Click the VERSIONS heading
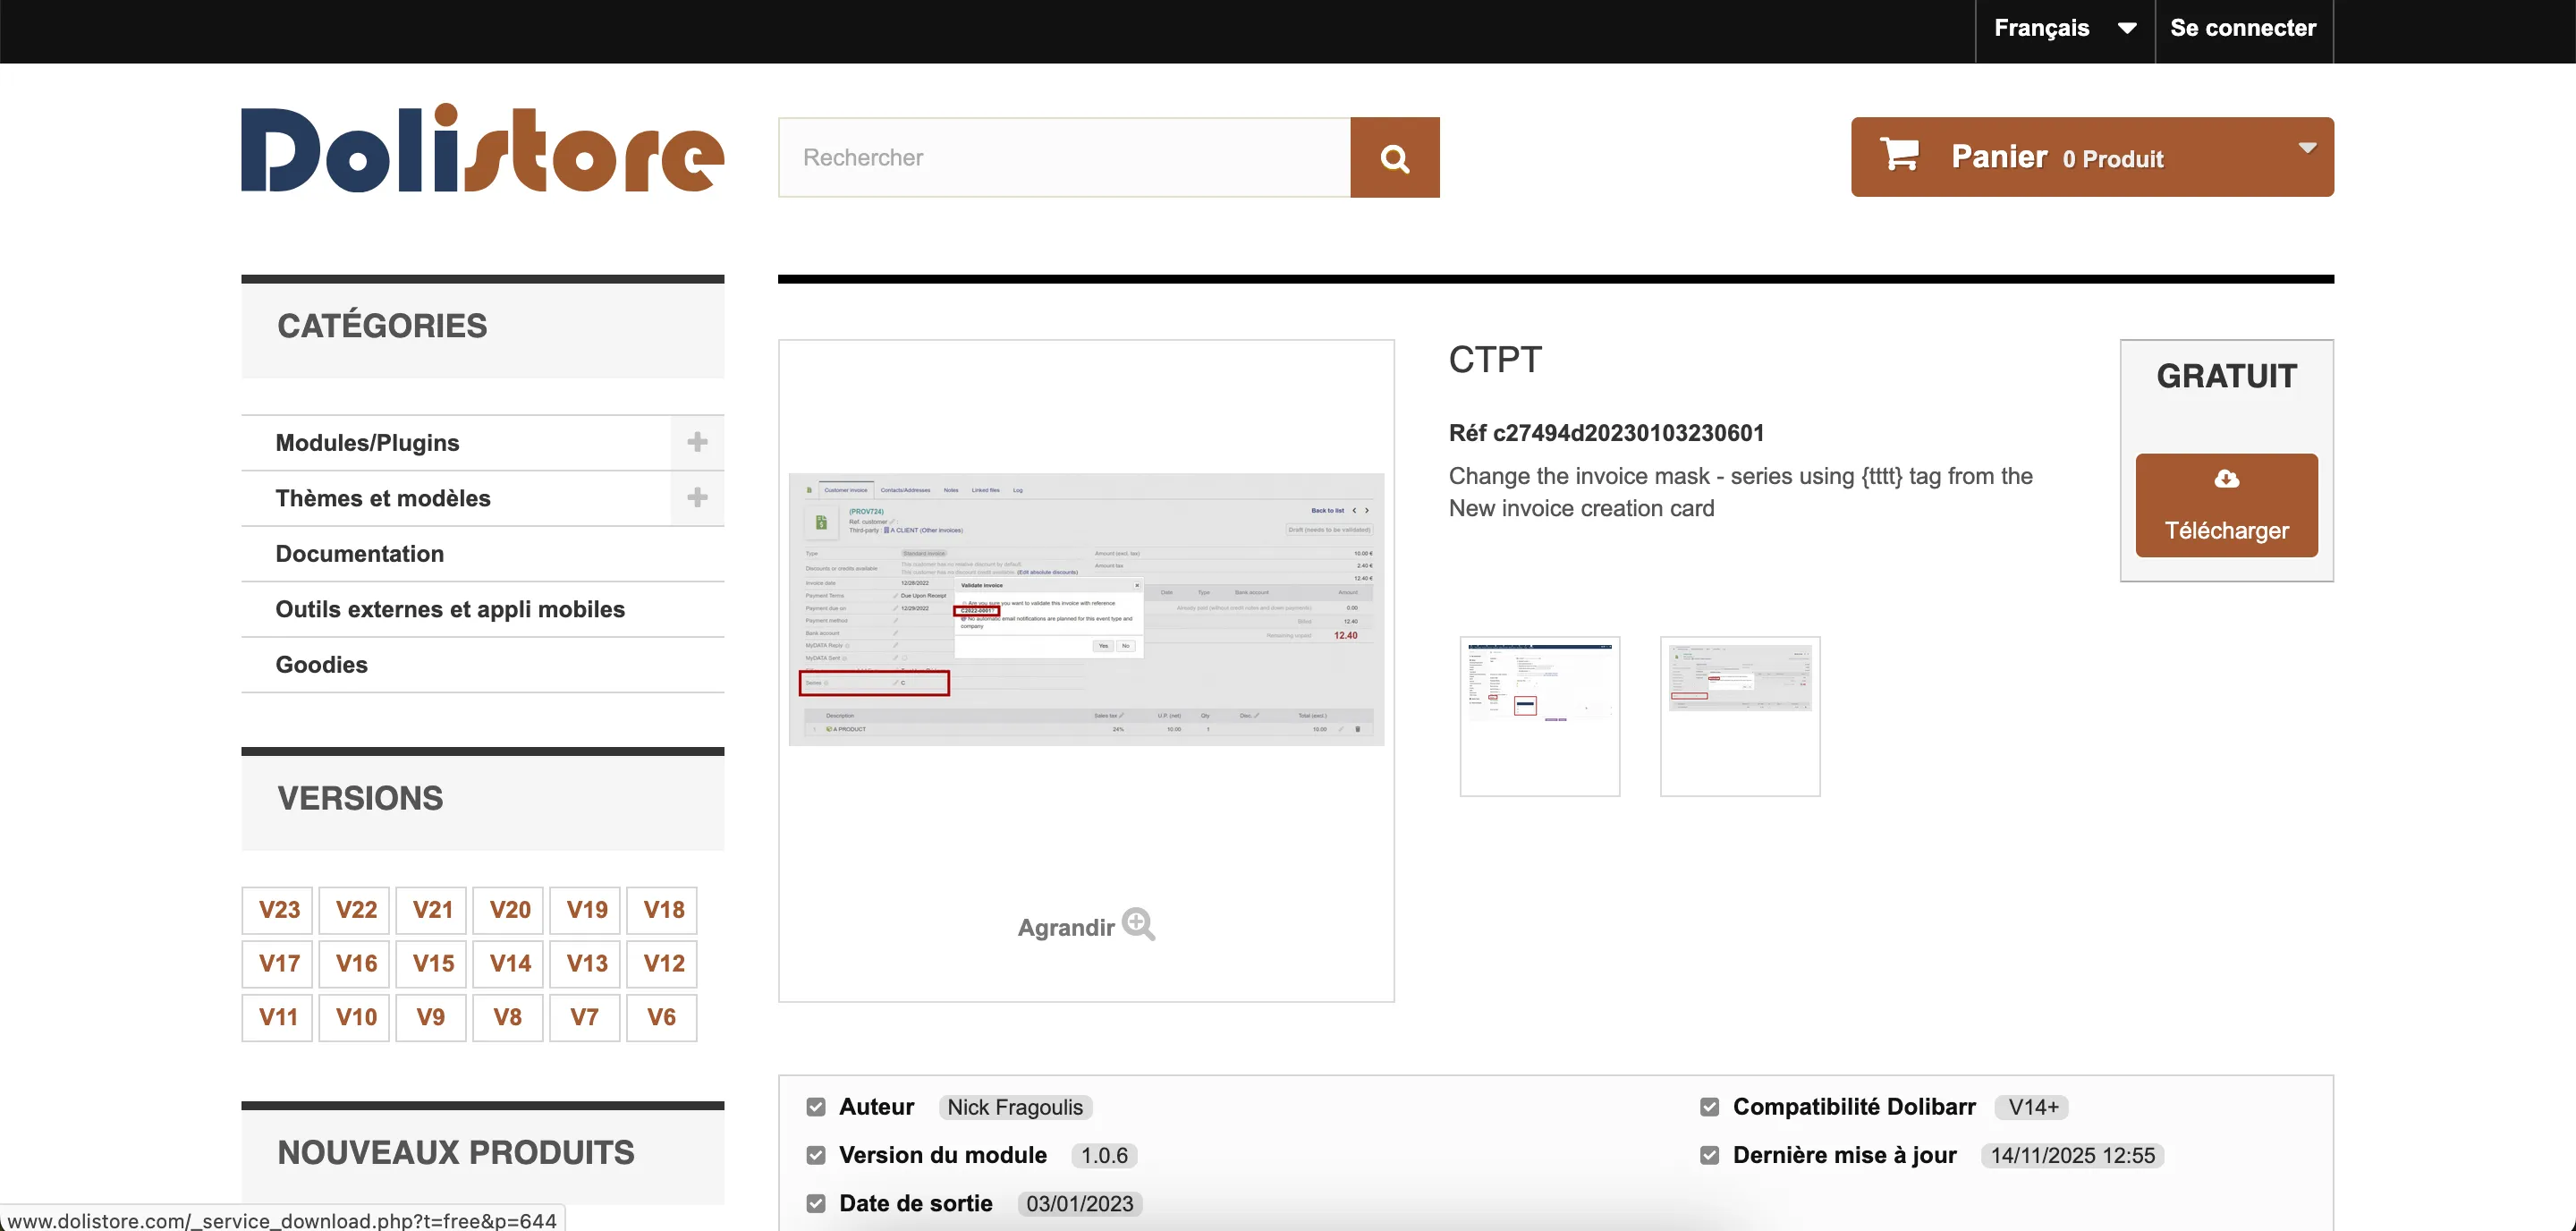 tap(360, 798)
